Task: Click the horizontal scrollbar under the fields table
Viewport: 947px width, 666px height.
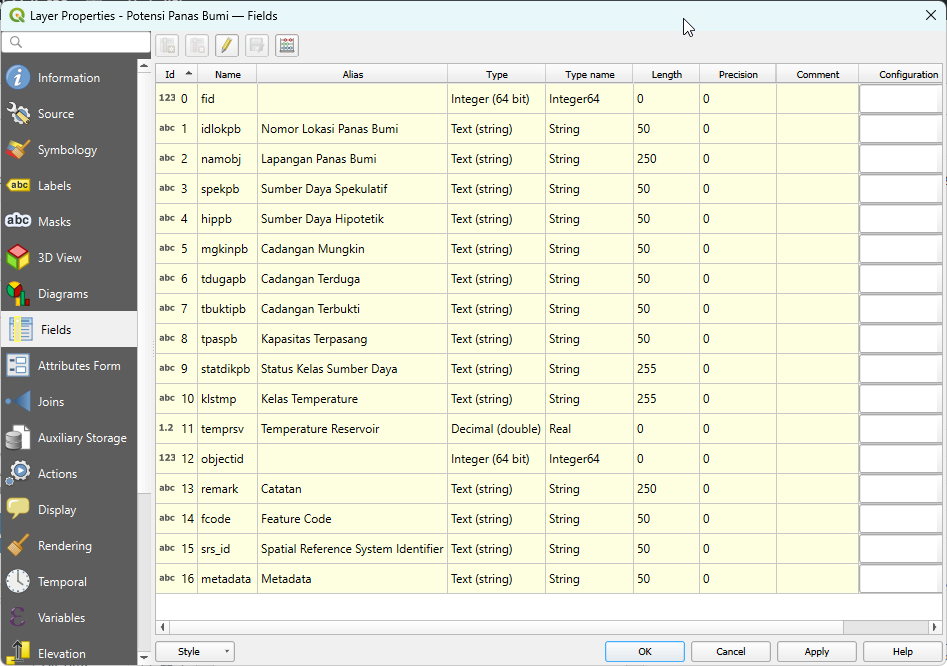Action: click(500, 627)
